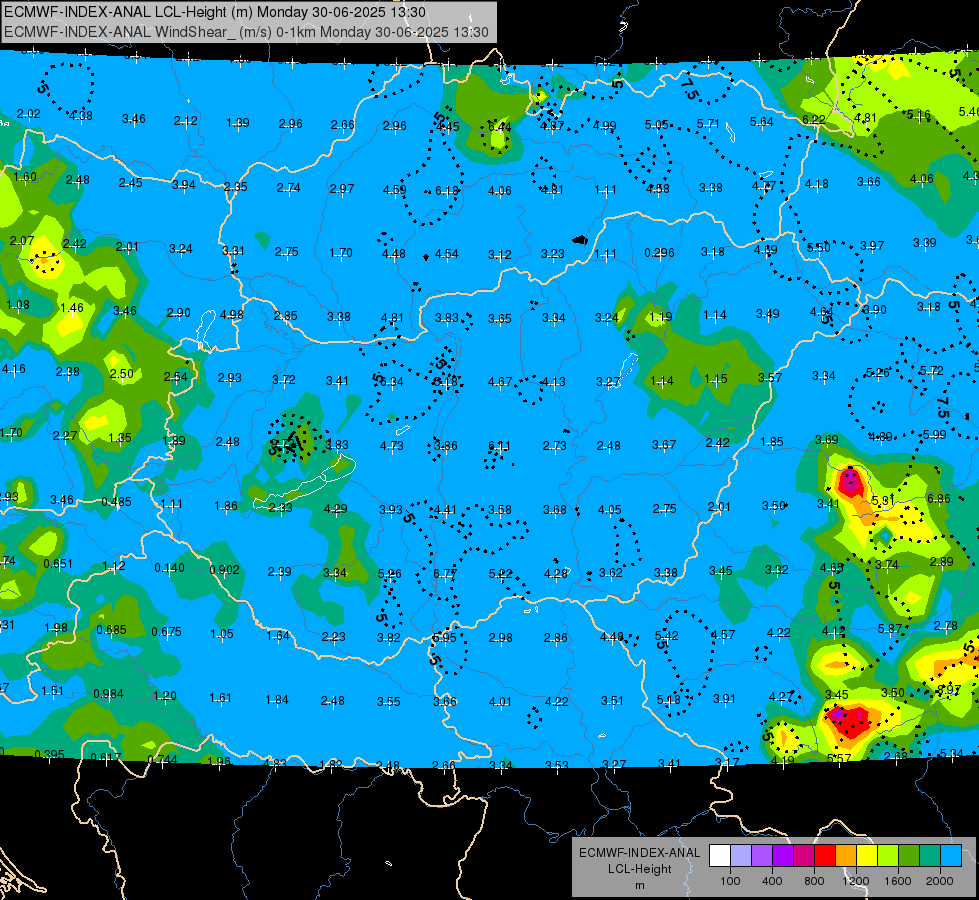Image resolution: width=979 pixels, height=900 pixels.
Task: Click the wind shear value 0.902
Action: 225,570
